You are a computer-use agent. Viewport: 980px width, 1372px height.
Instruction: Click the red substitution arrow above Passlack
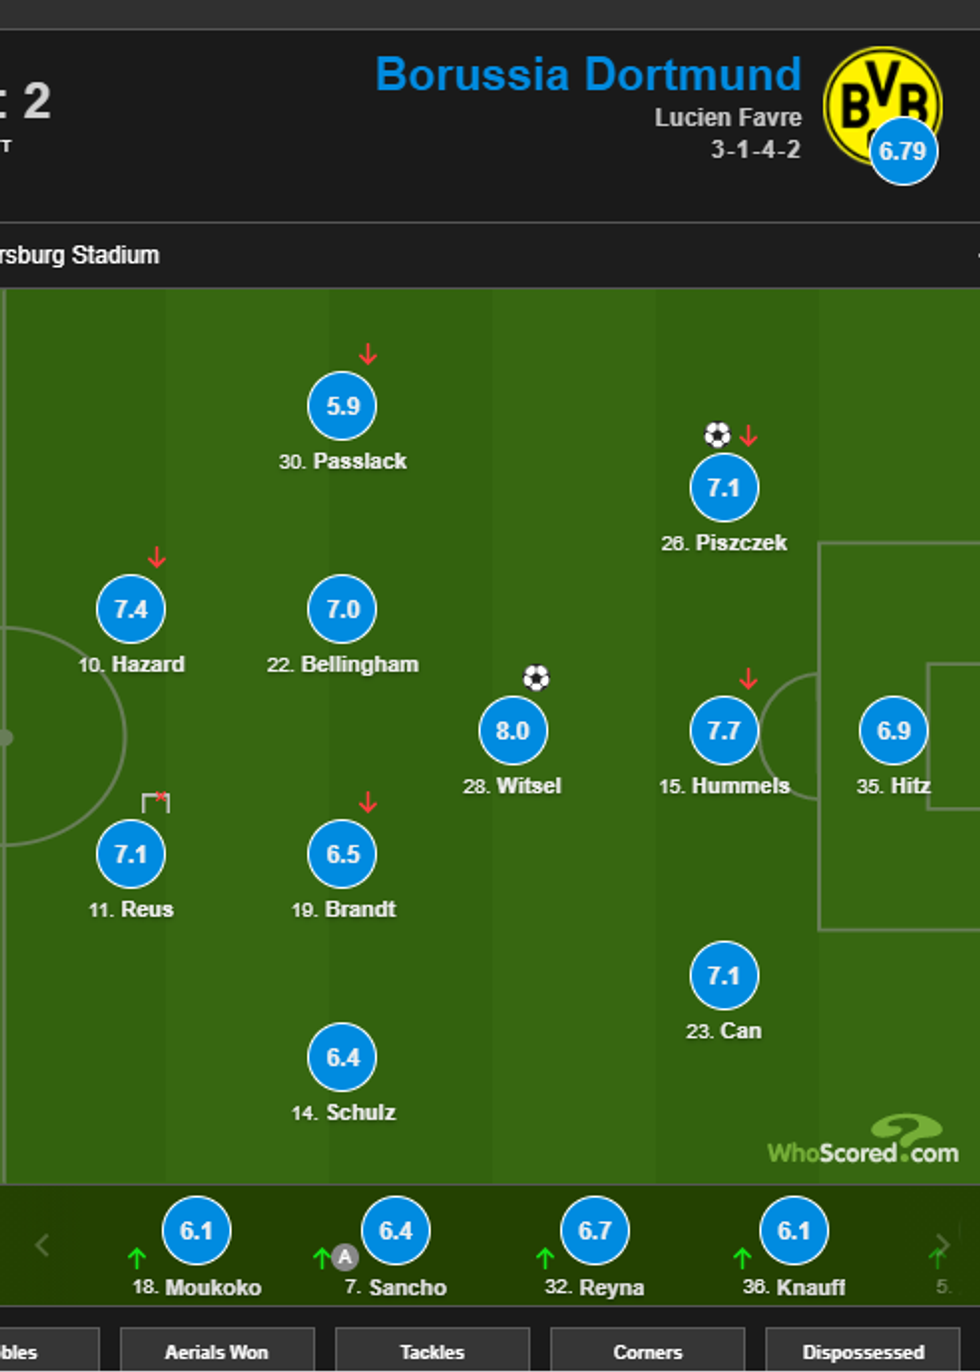coord(368,354)
